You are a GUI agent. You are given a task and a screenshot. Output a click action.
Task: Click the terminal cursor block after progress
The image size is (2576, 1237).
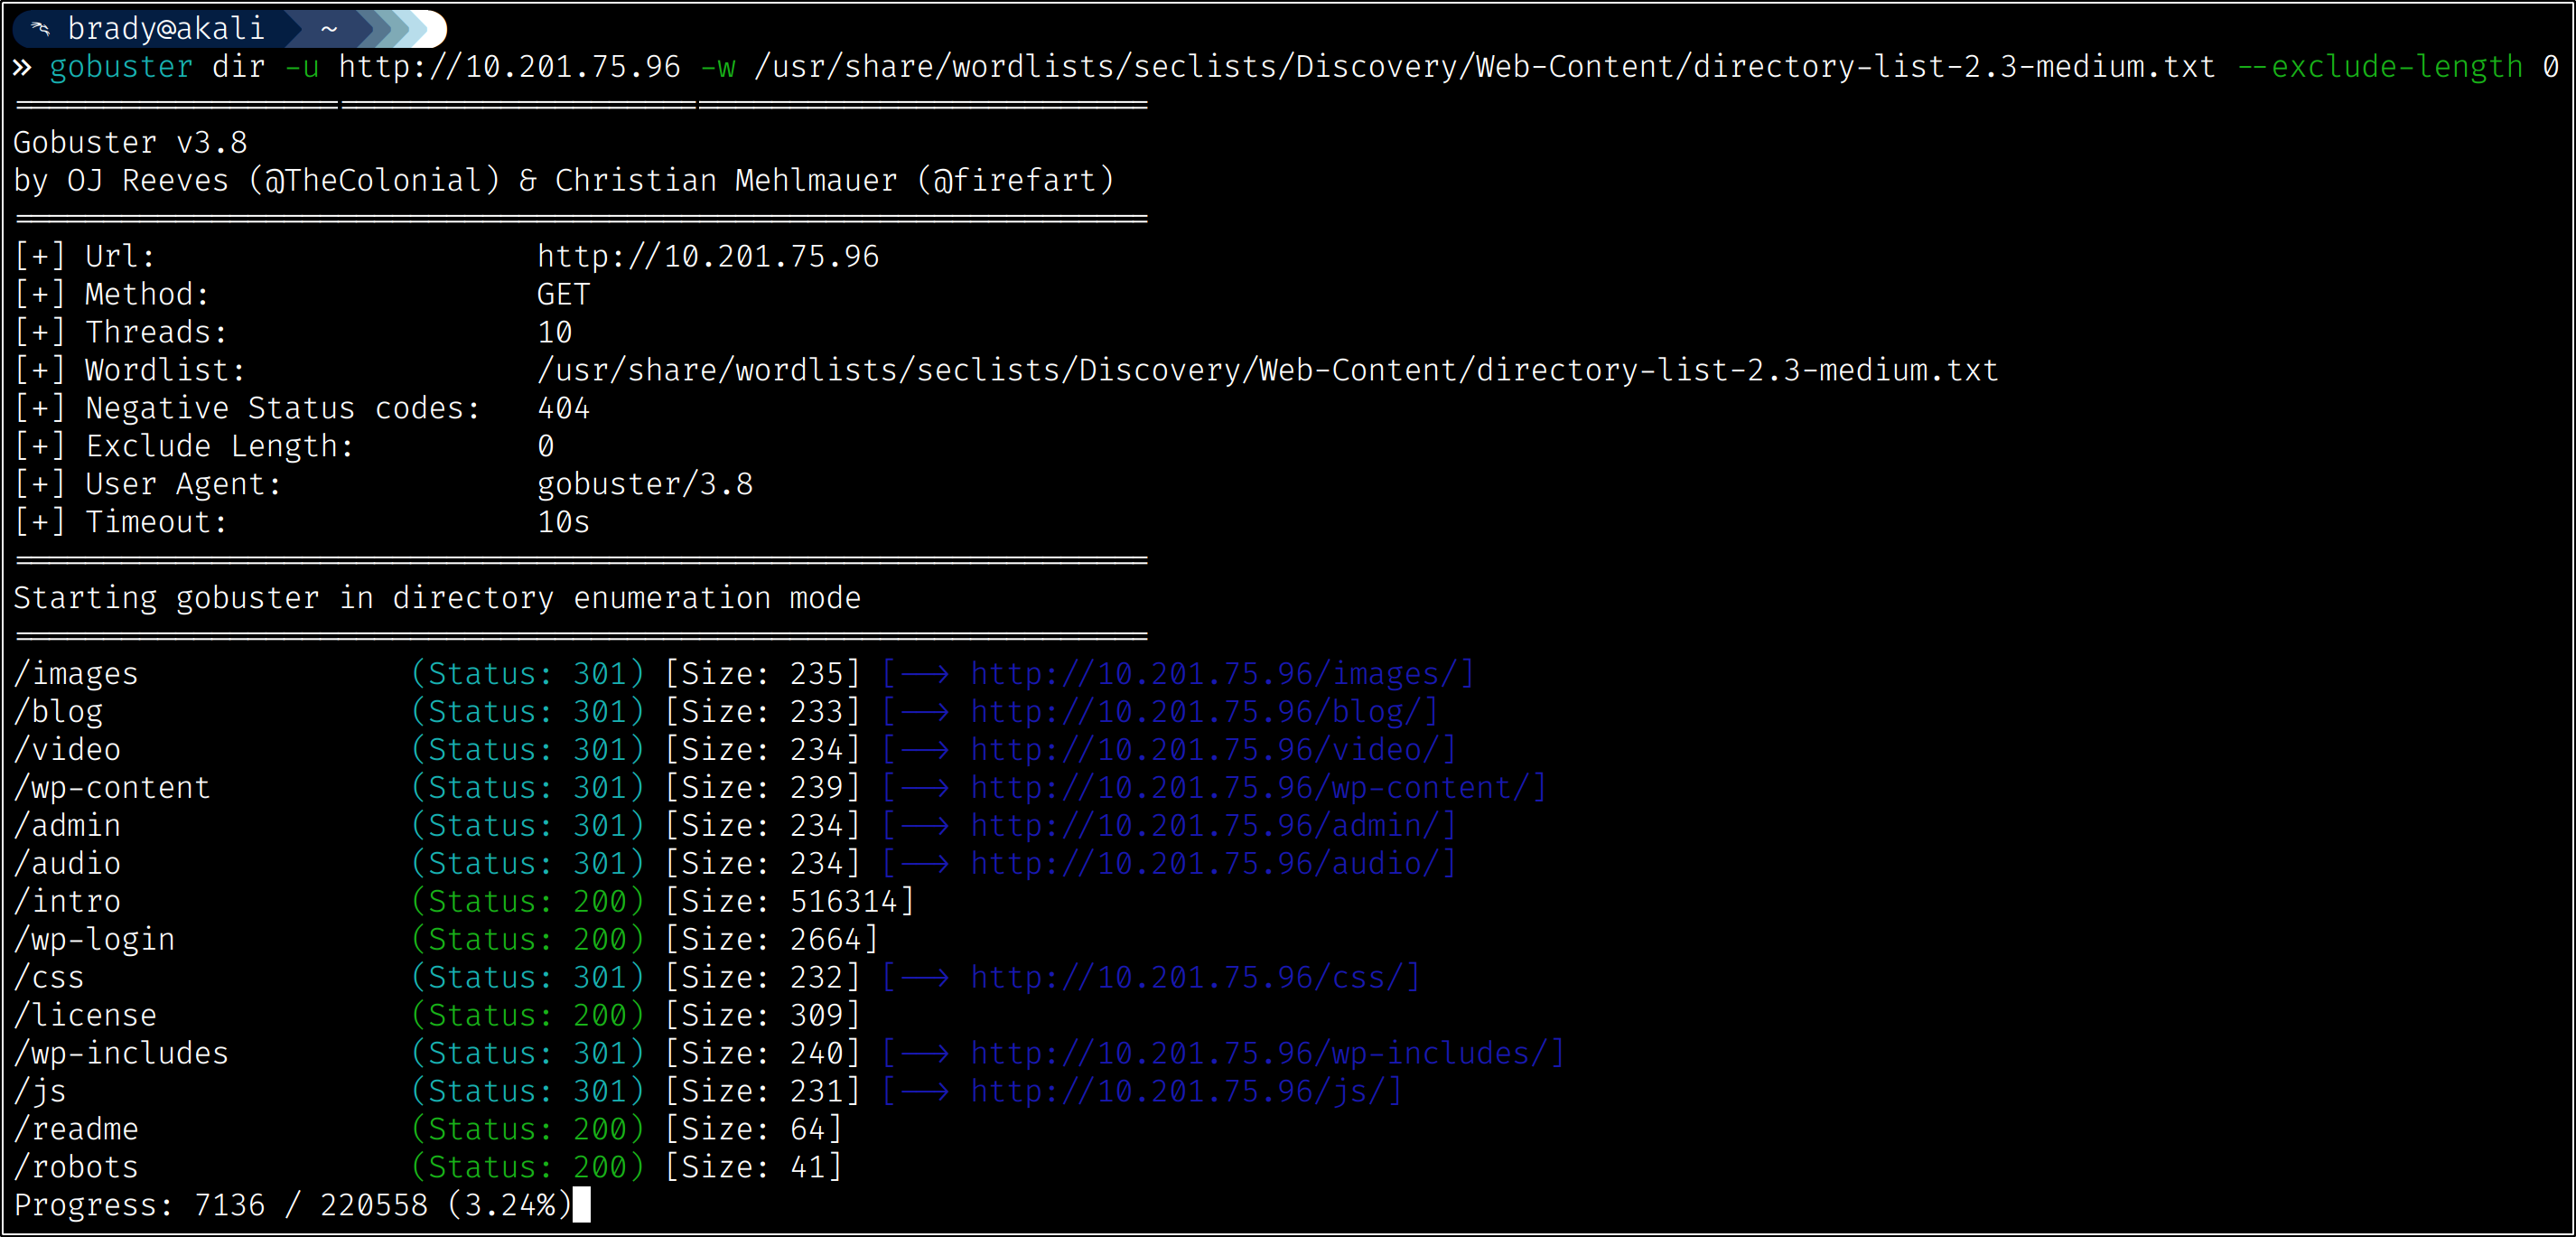[581, 1205]
